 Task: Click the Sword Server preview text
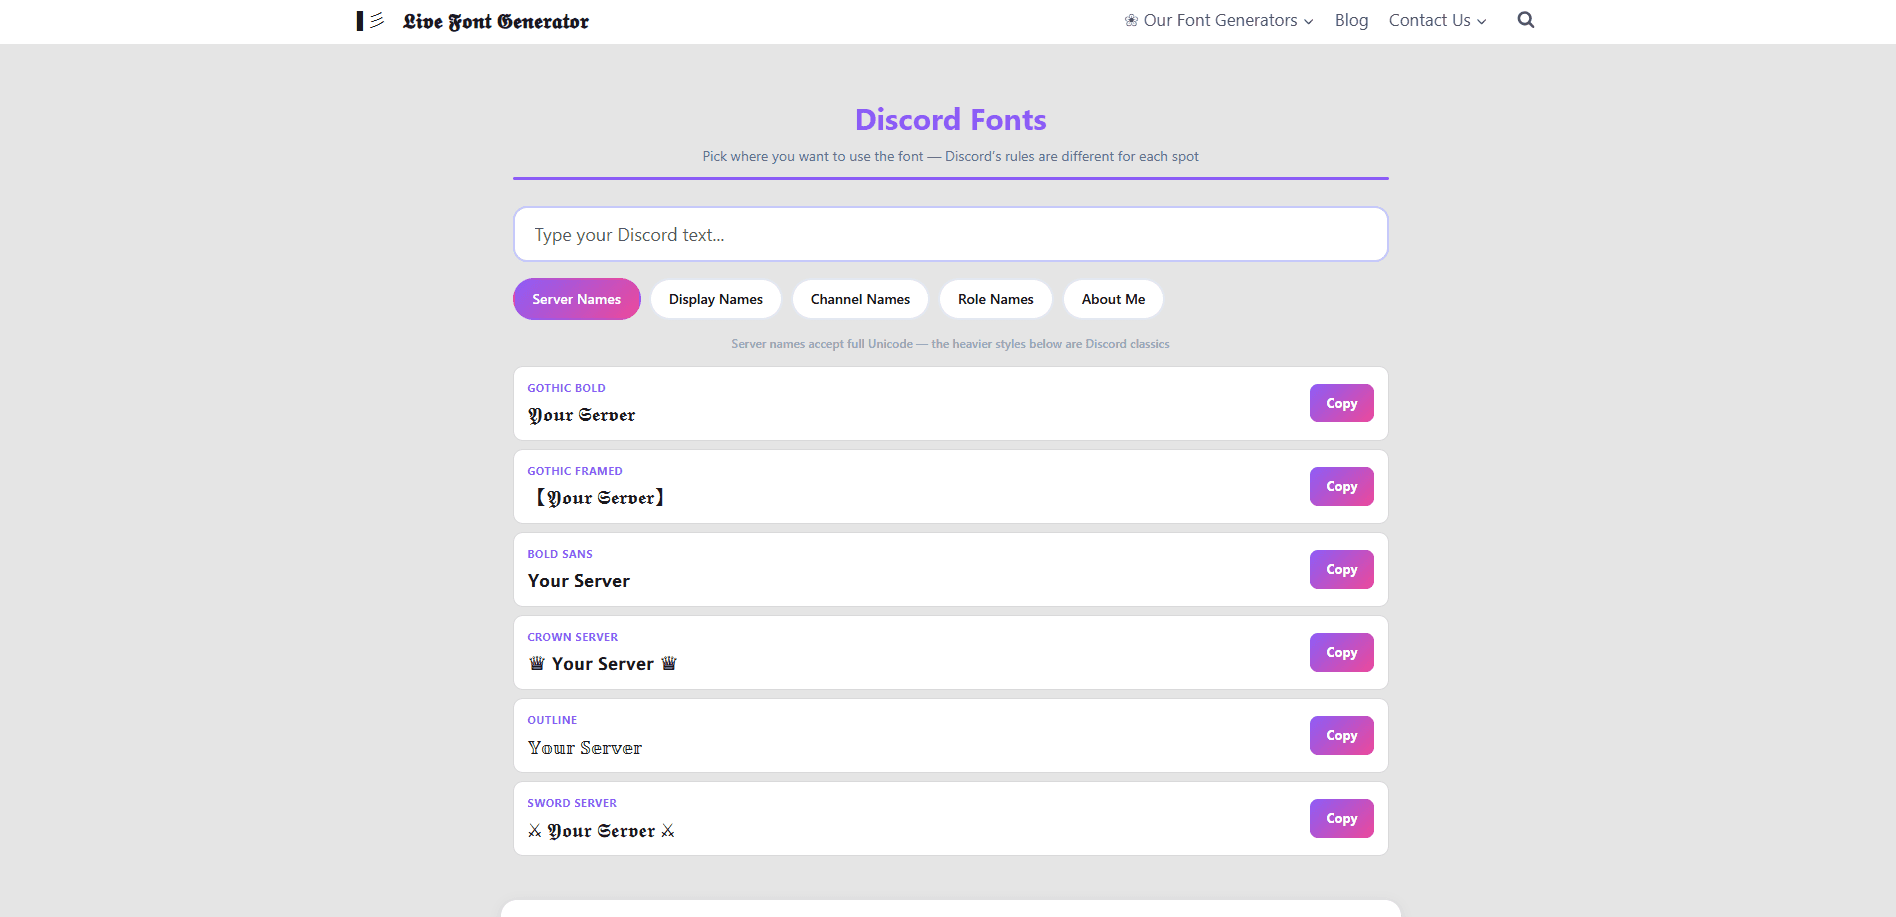pos(602,831)
